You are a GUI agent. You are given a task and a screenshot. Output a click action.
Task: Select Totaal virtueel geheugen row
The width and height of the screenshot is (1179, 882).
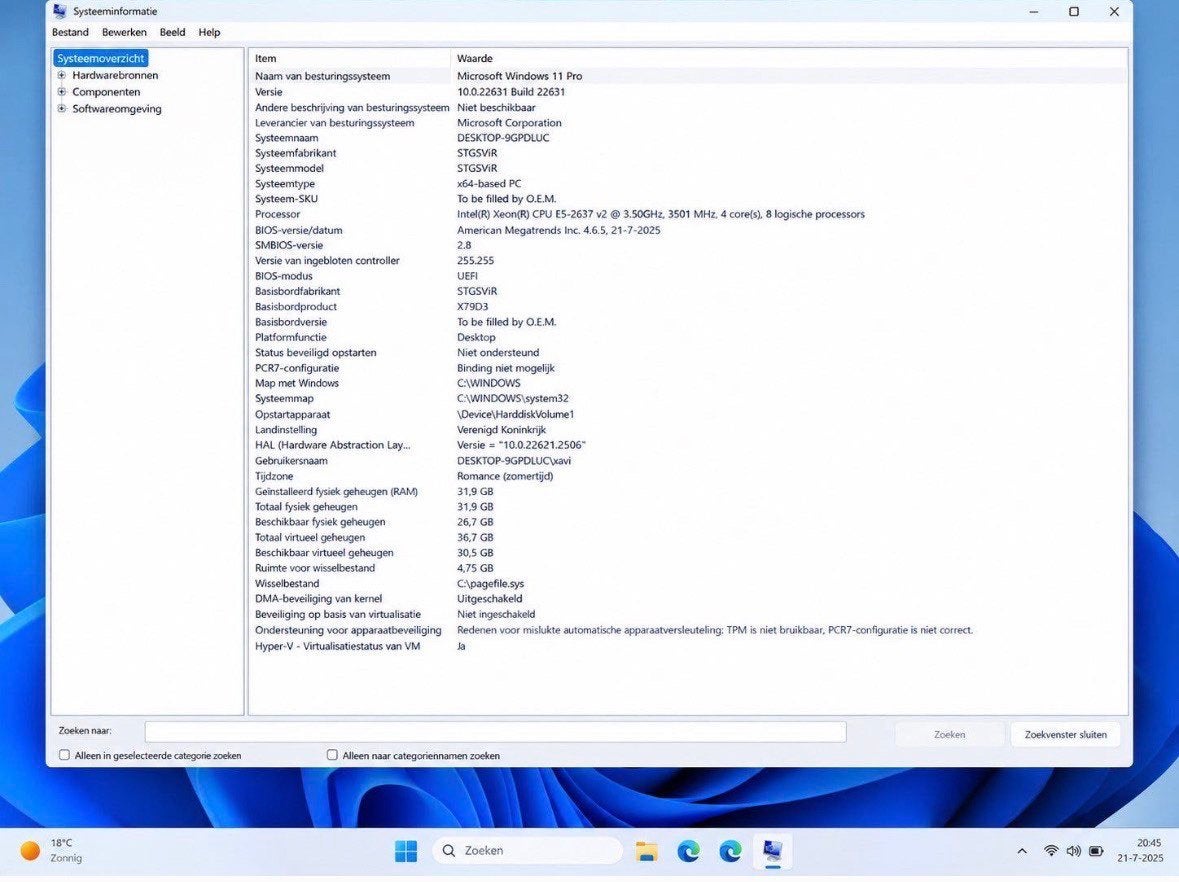[688, 538]
